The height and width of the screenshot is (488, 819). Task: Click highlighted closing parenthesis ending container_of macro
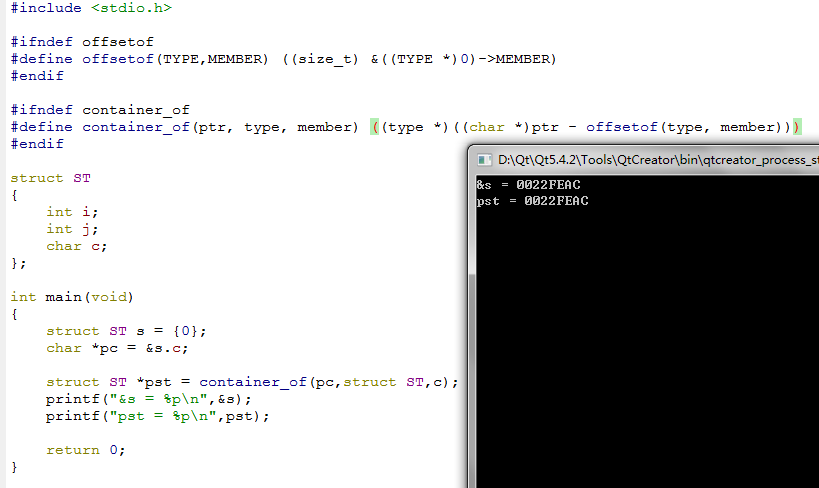[x=797, y=127]
